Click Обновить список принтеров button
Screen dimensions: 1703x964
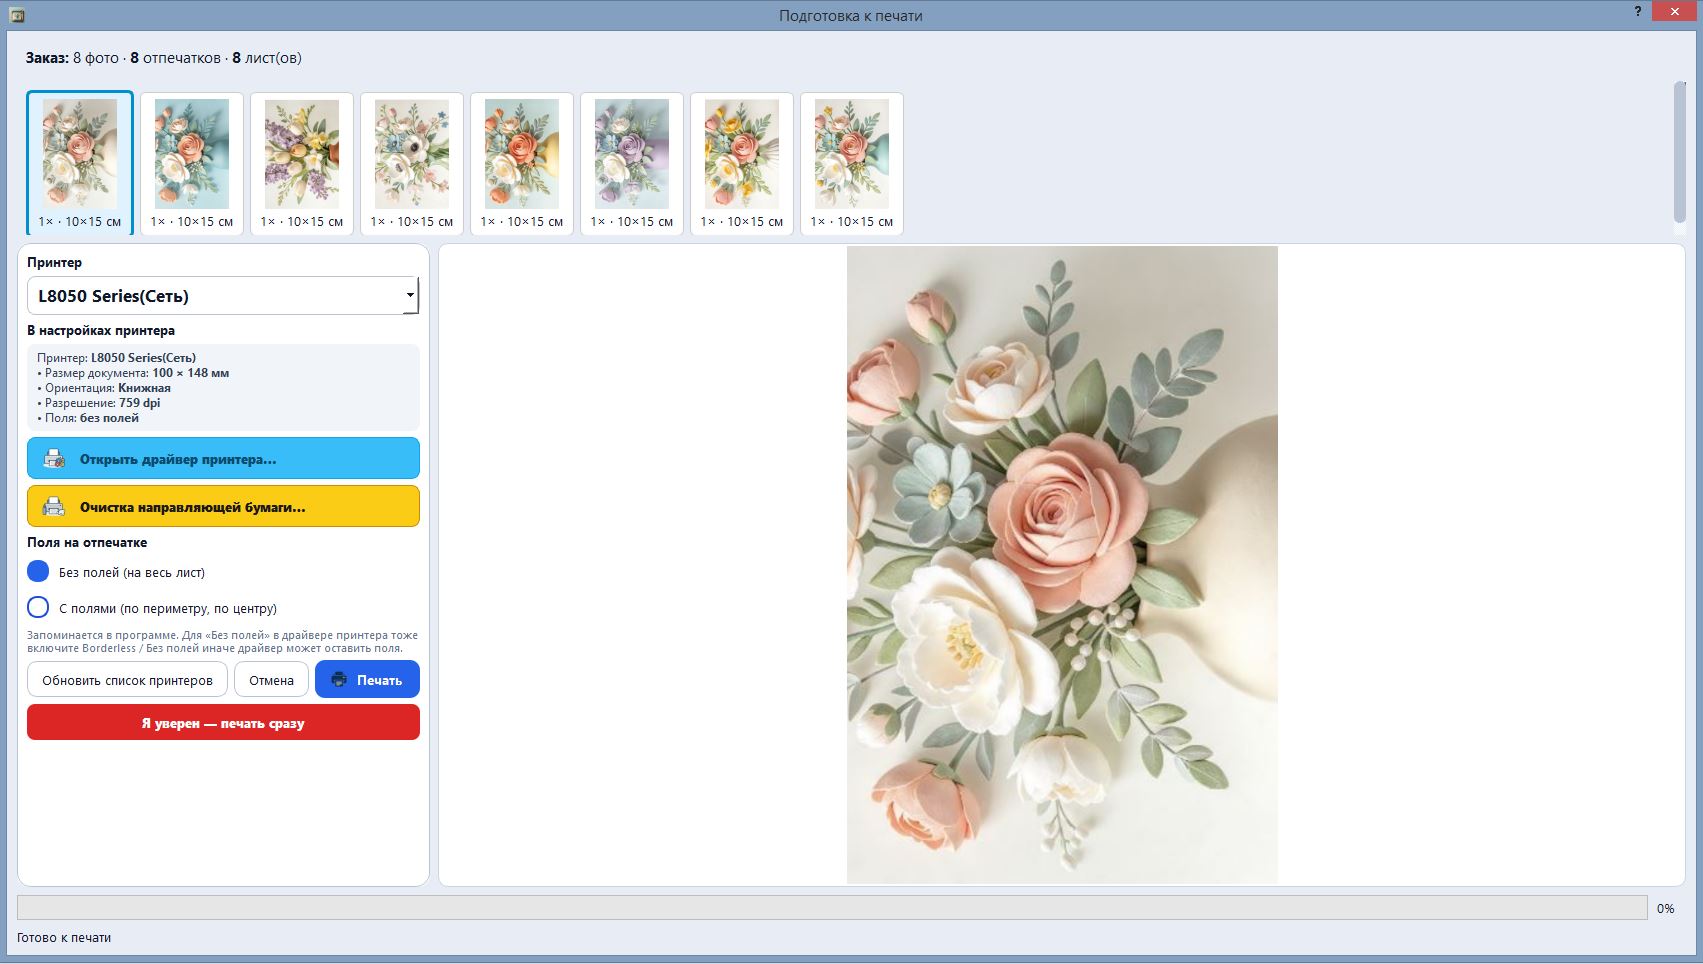pos(127,680)
